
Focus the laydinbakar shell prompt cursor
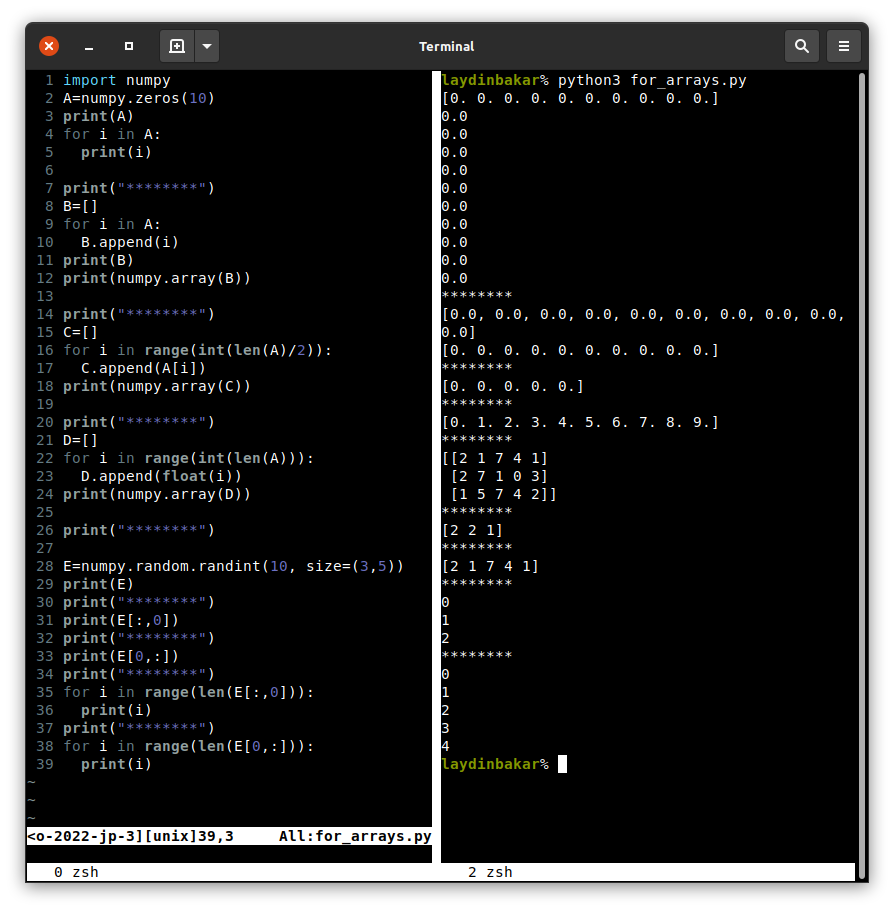click(562, 764)
